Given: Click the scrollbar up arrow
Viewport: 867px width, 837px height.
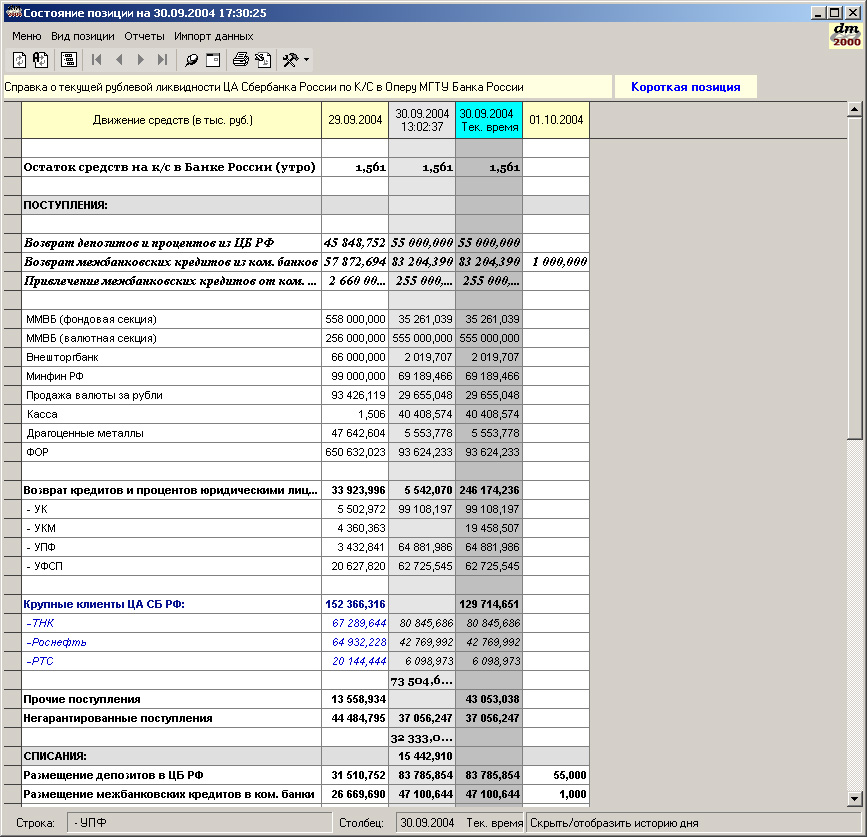Looking at the screenshot, I should point(854,109).
